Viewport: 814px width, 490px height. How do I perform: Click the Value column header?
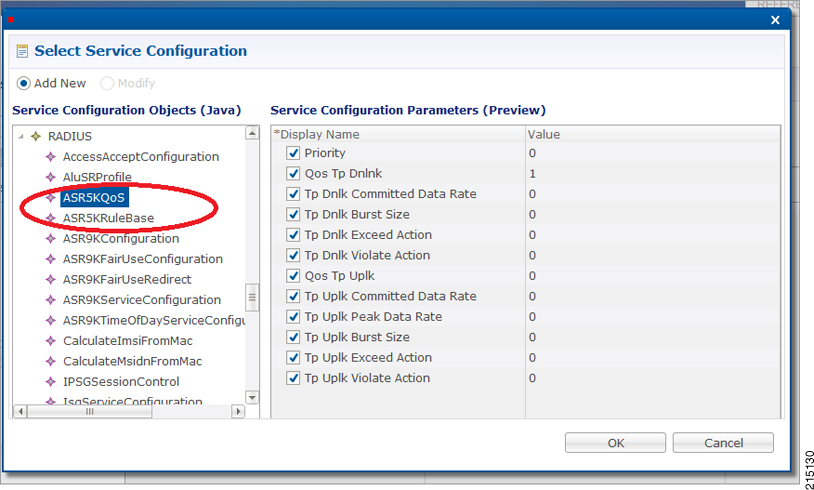tap(653, 134)
